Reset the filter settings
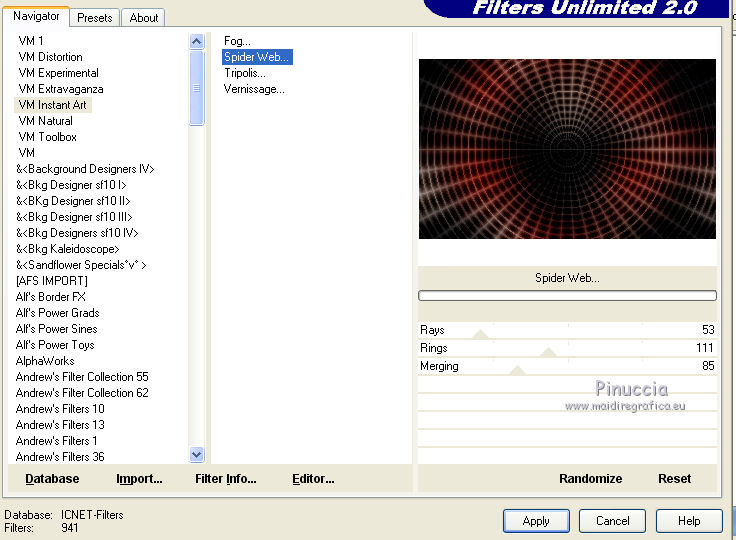 click(x=675, y=478)
